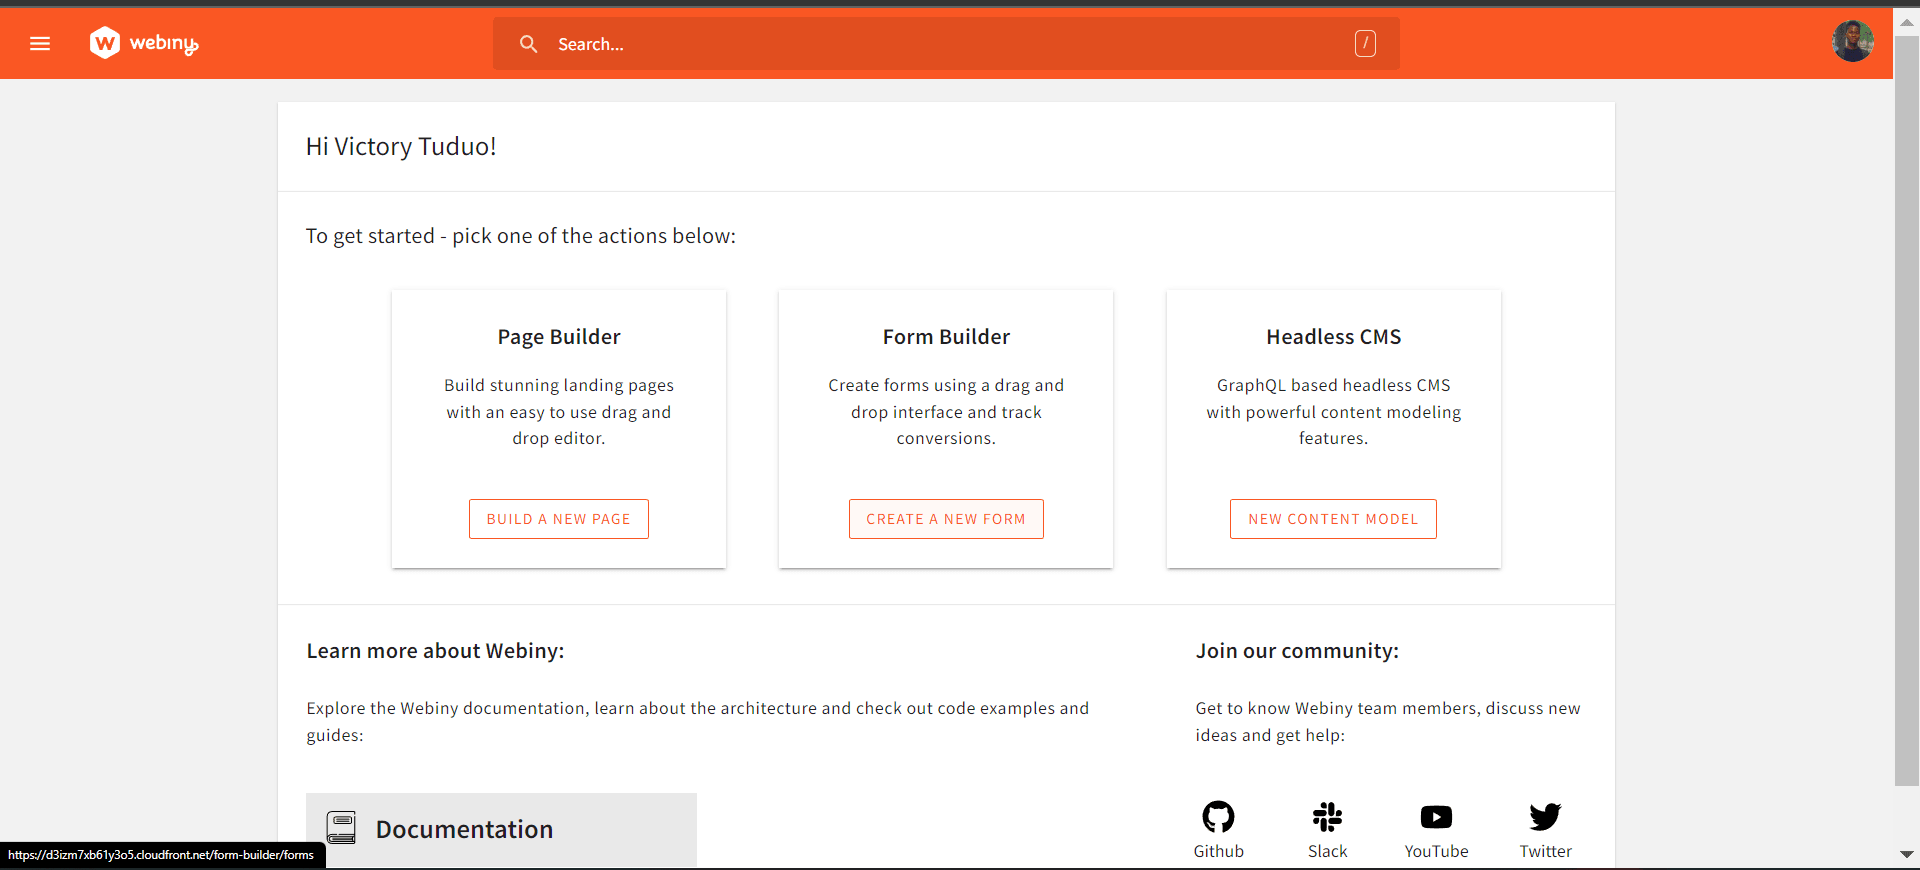Click the slash shortcut key icon

(x=1365, y=43)
